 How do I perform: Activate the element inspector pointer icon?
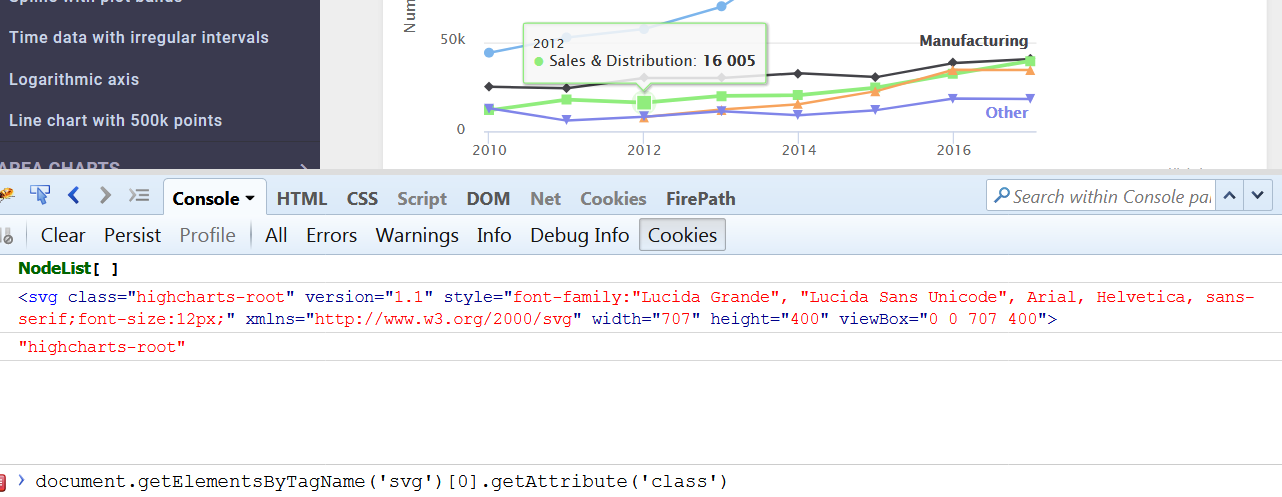coord(40,195)
